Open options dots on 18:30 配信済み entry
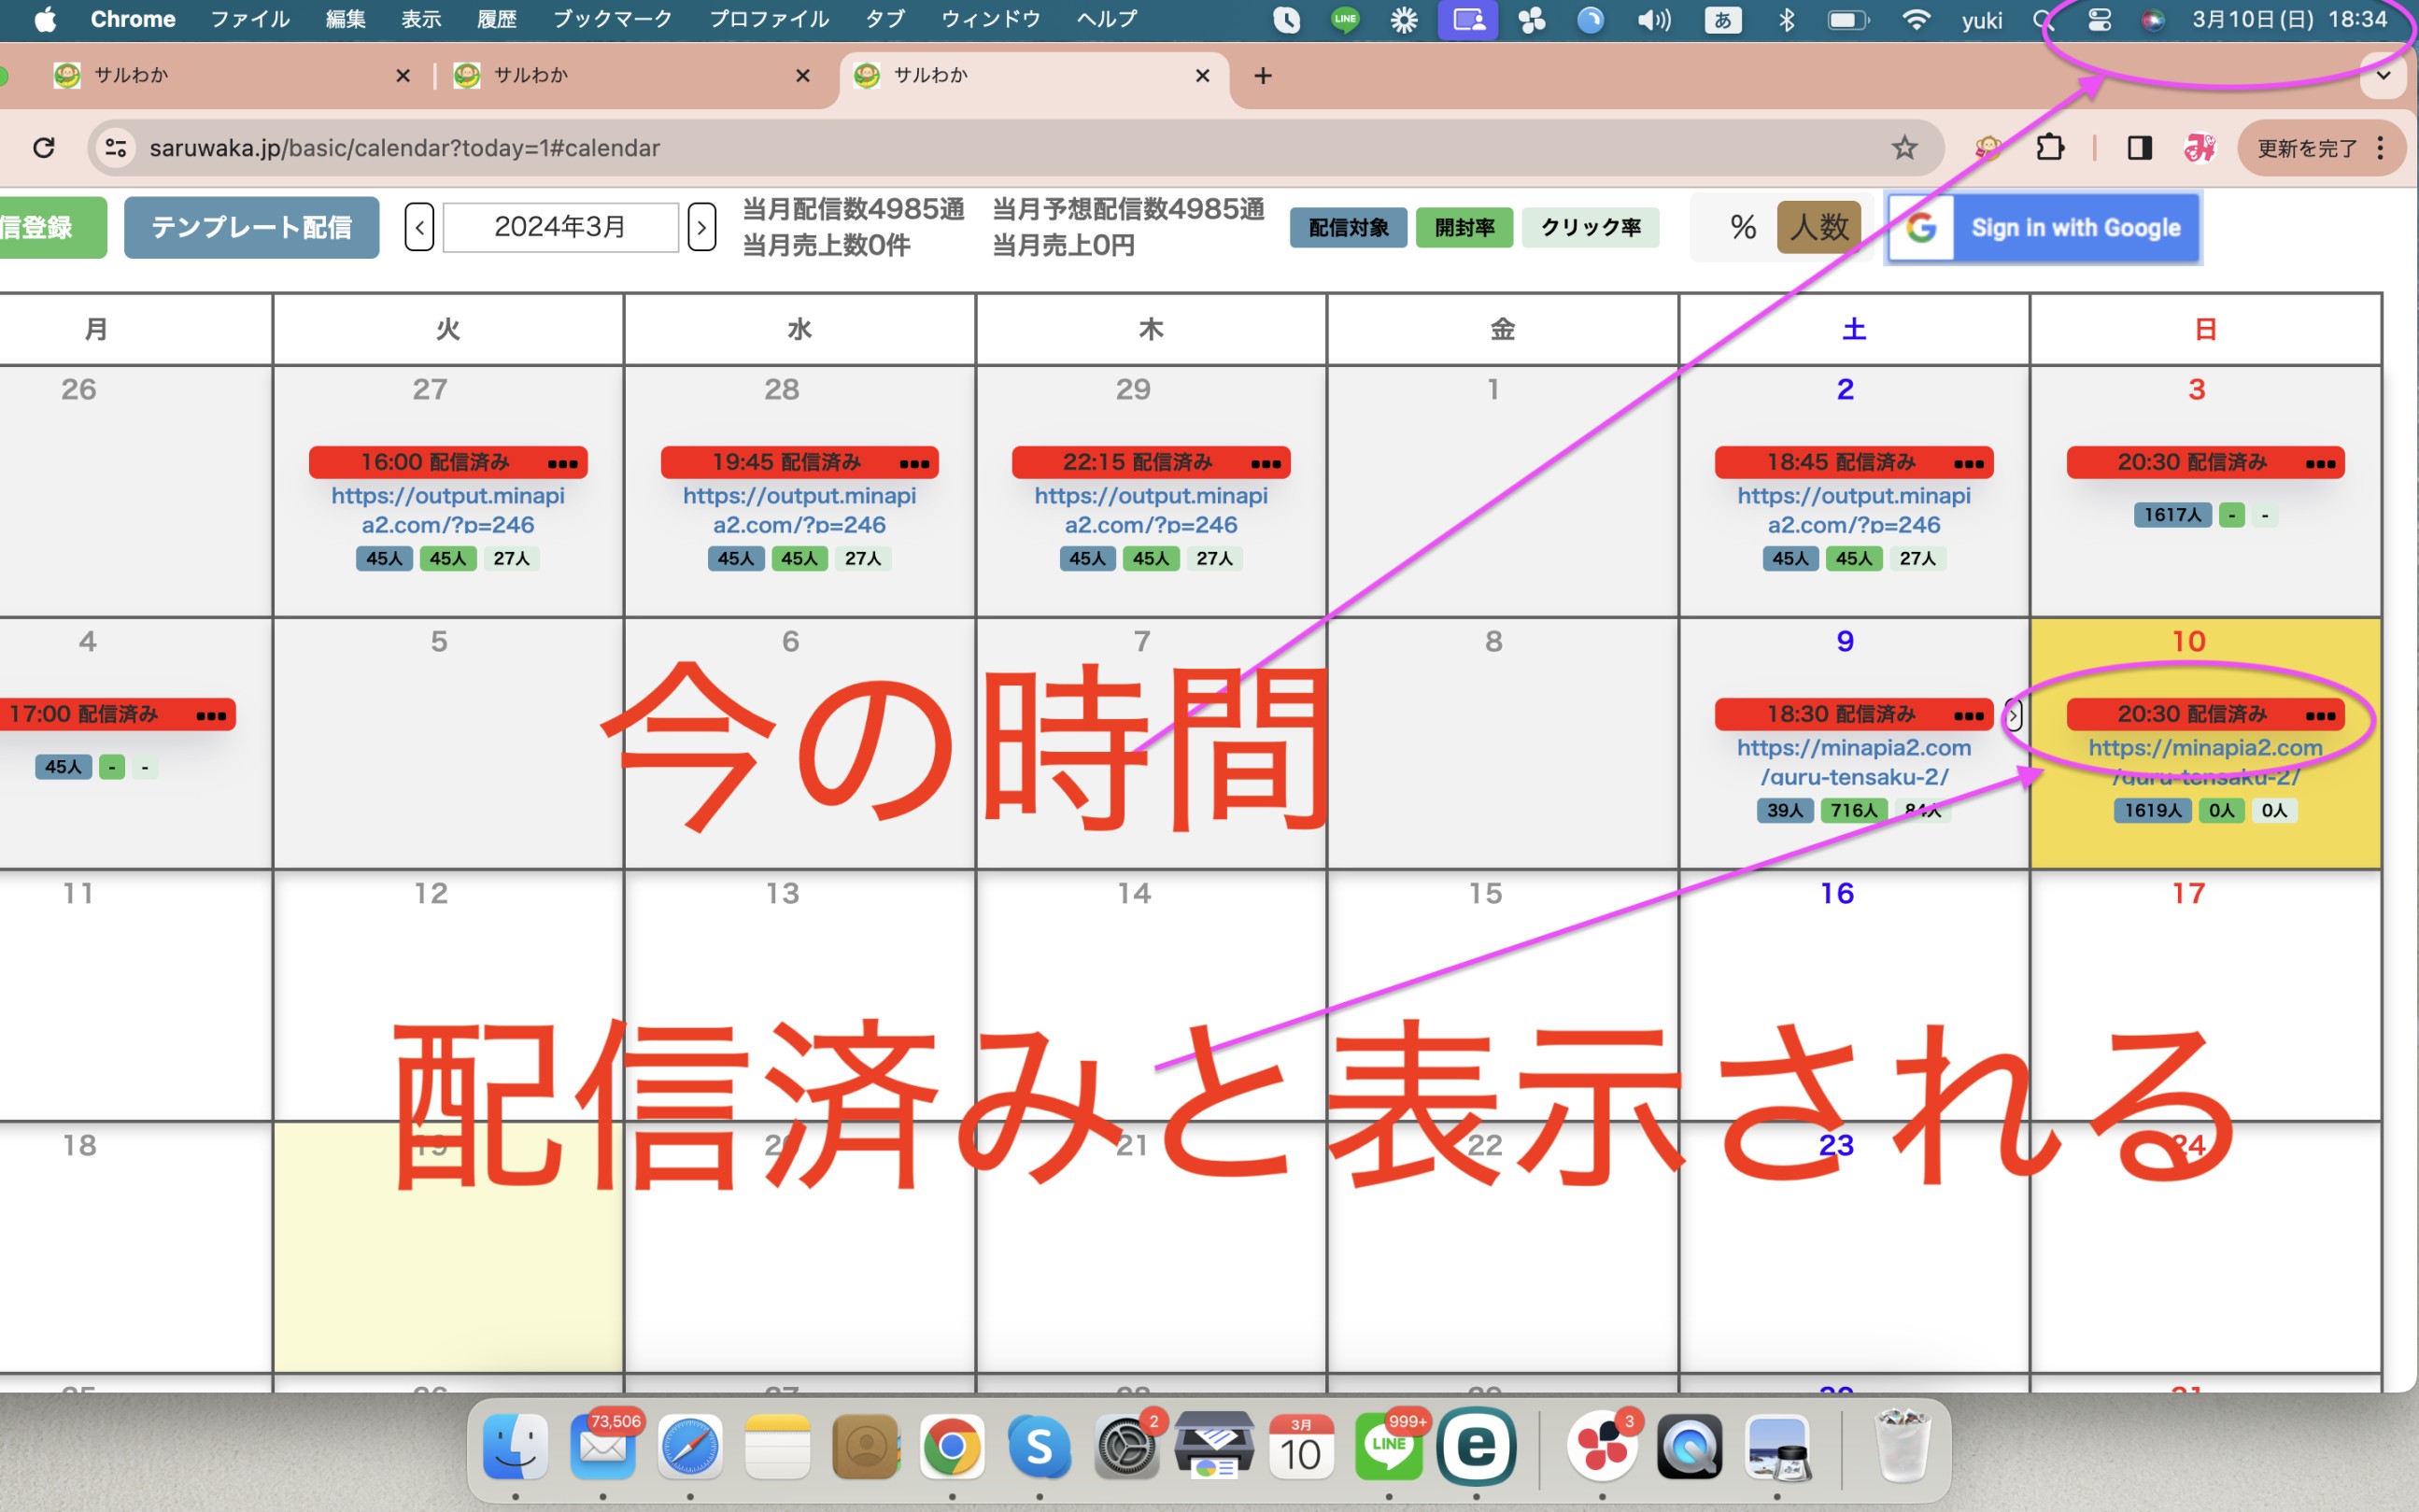Screen dimensions: 2419x1512 pos(1969,715)
